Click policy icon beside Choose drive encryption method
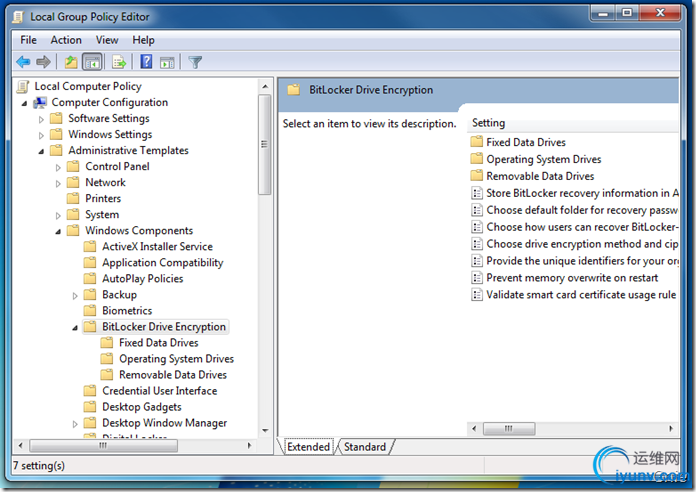 (477, 244)
